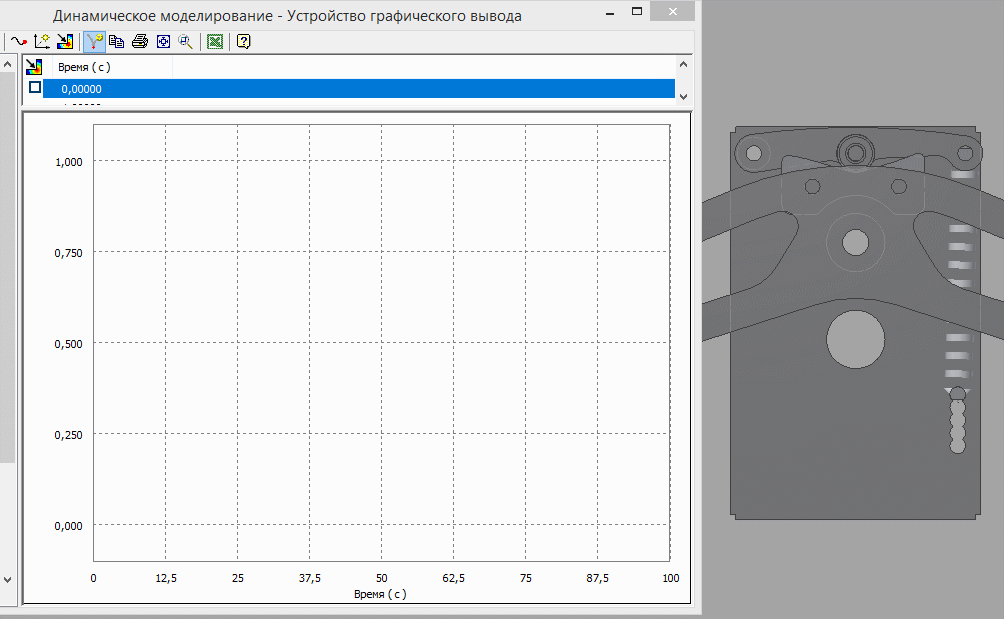Print the graph with the printer icon
The height and width of the screenshot is (619, 1004).
coord(140,41)
